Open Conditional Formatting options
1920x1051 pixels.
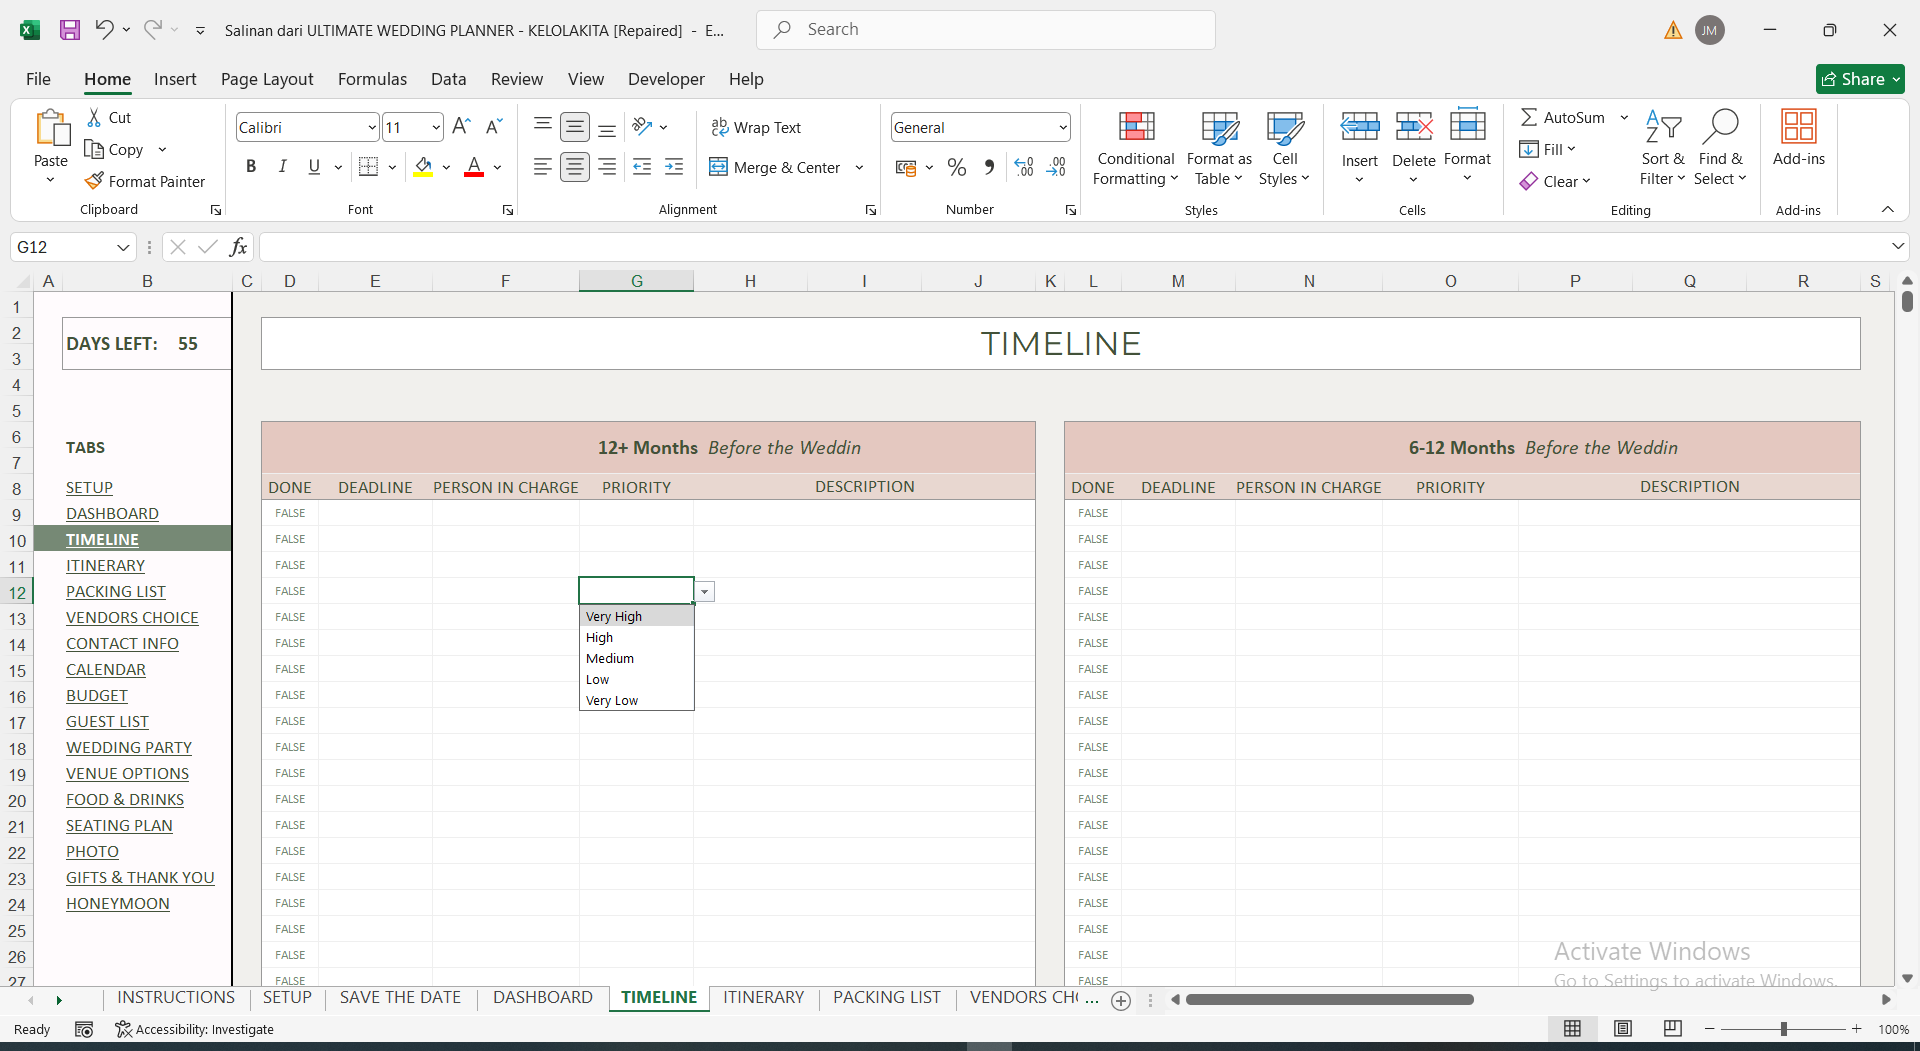[x=1136, y=148]
